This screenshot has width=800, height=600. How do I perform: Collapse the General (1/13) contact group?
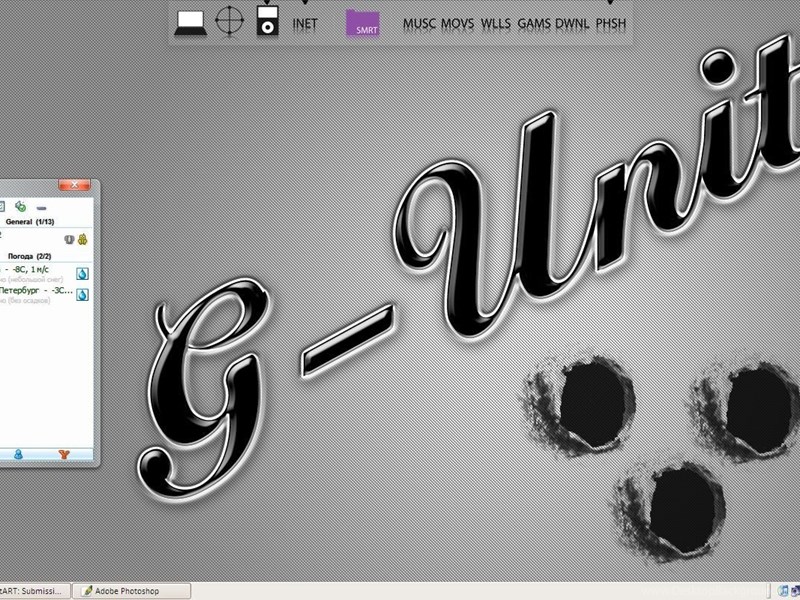coord(30,222)
